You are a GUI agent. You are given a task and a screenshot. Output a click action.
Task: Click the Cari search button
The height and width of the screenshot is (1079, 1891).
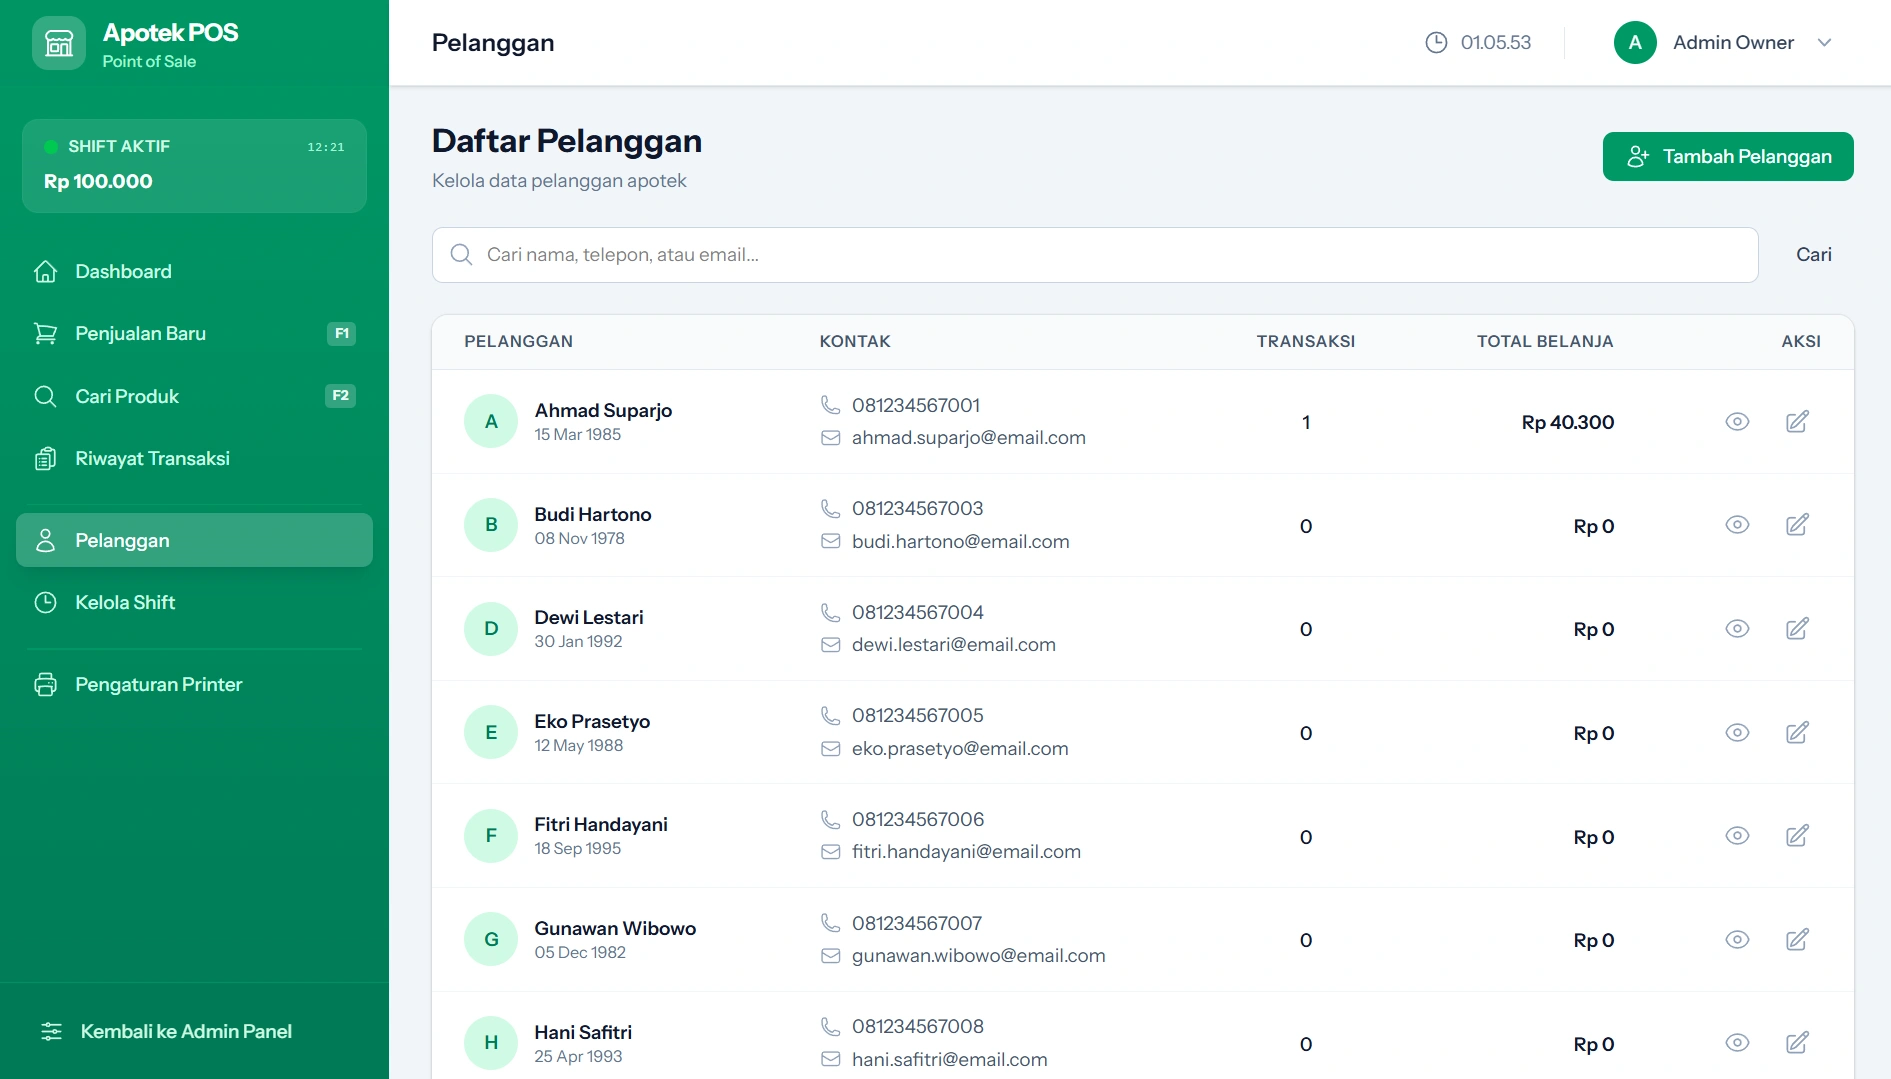tap(1813, 255)
